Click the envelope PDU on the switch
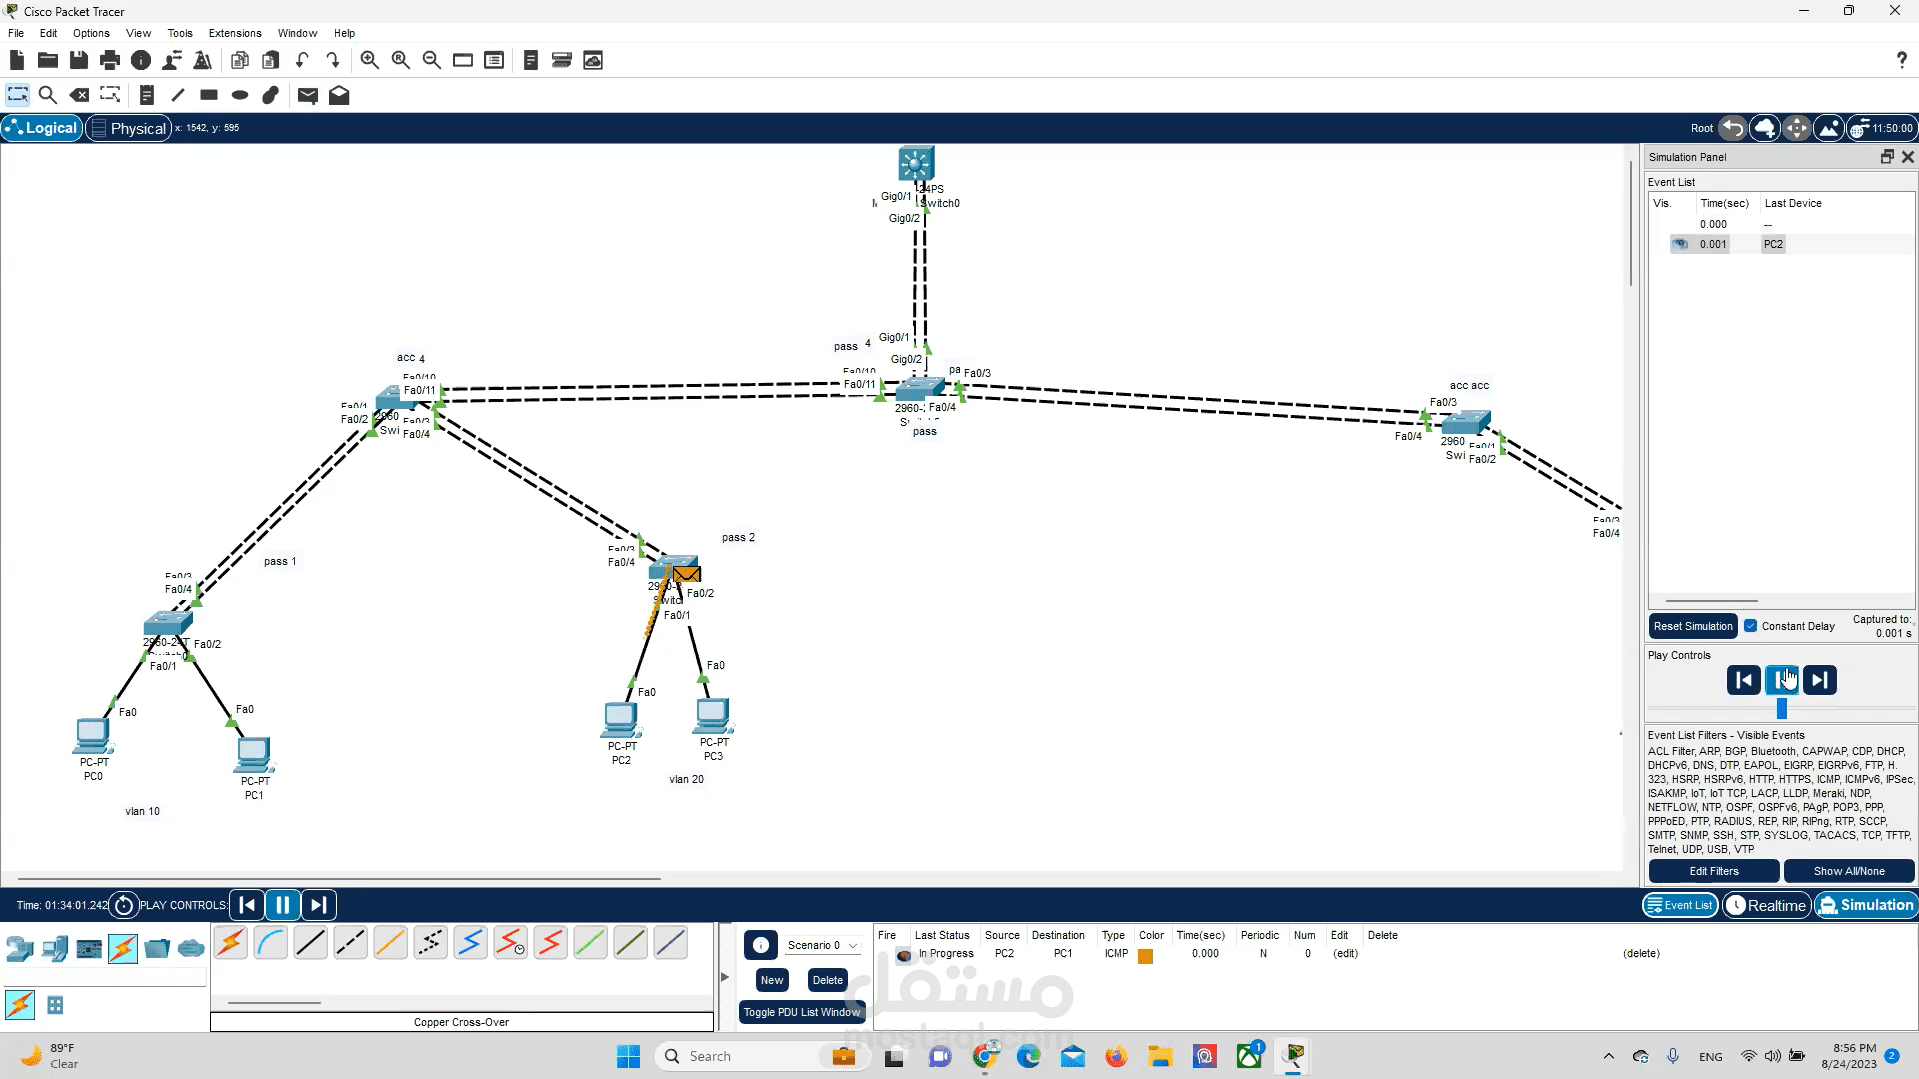Image resolution: width=1919 pixels, height=1079 pixels. (687, 574)
